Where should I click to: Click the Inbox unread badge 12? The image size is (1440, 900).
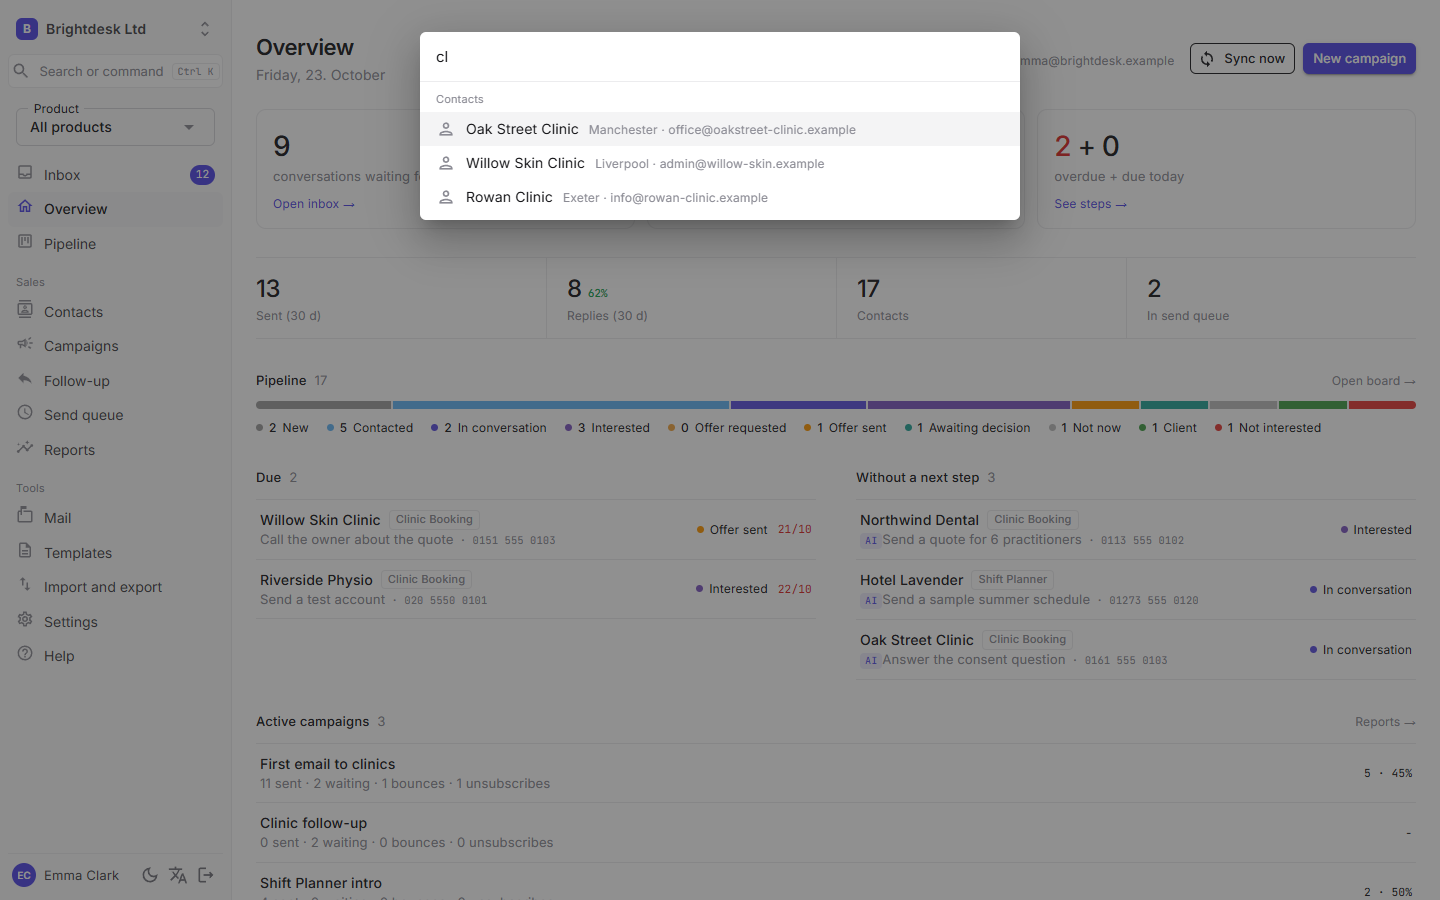coord(202,174)
